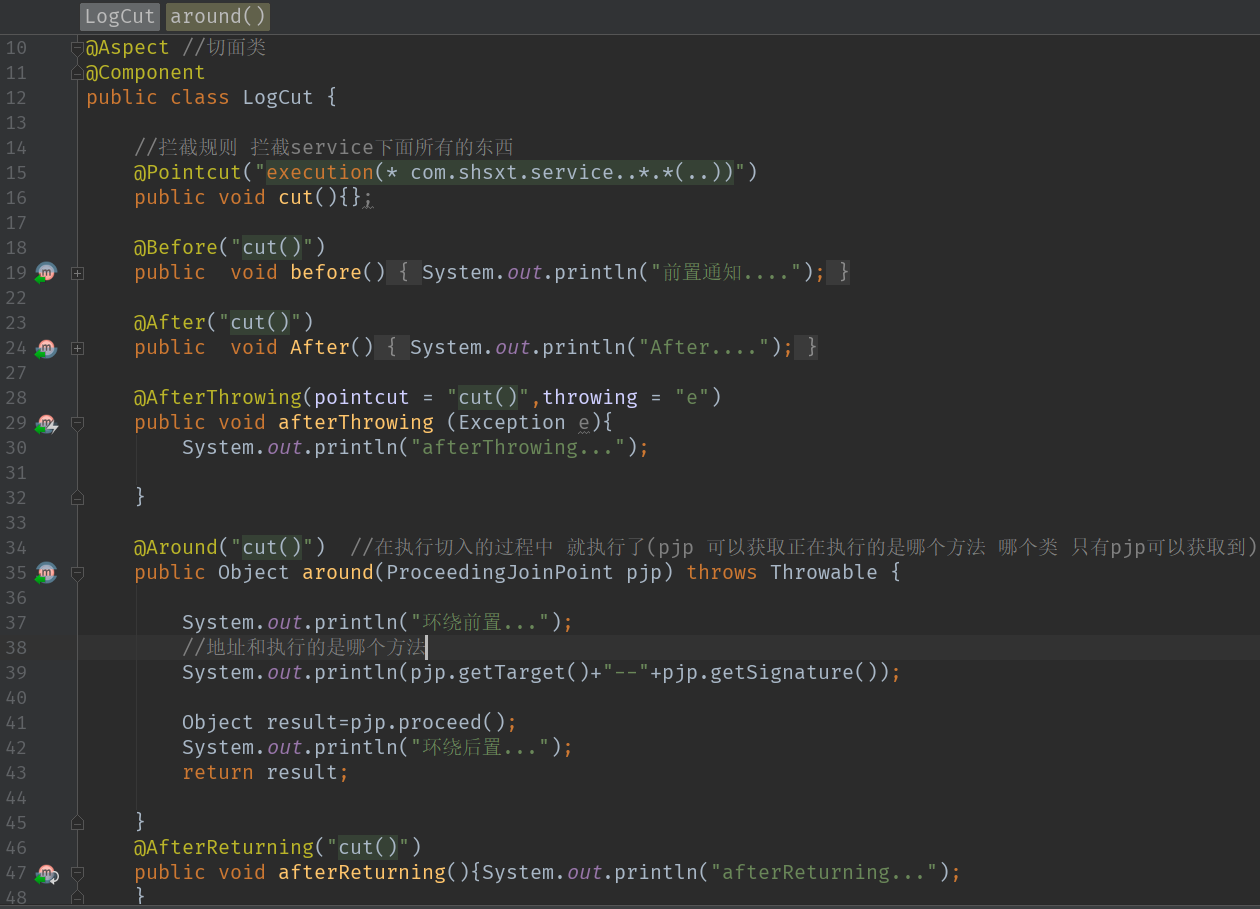
Task: Open the LogCut breadcrumb
Action: pyautogui.click(x=120, y=16)
